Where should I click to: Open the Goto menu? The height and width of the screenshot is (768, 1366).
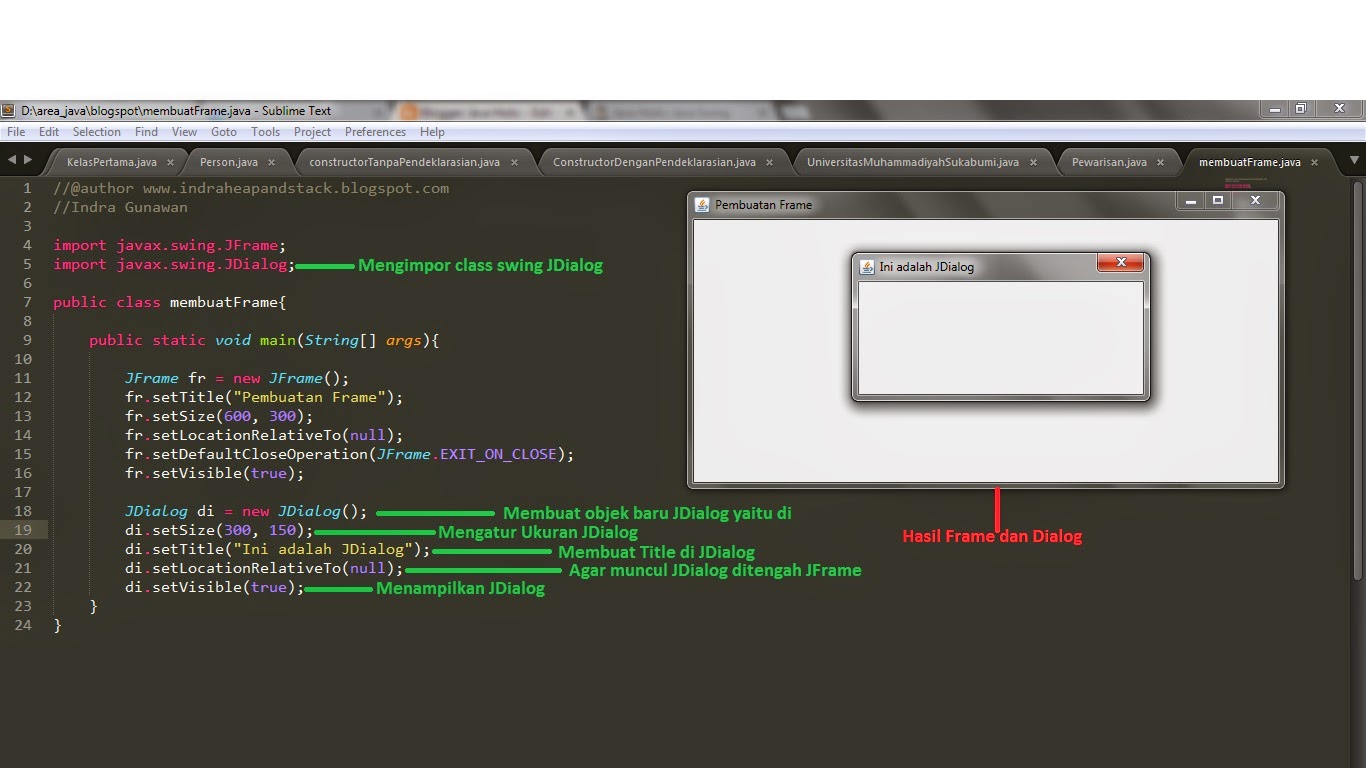[x=223, y=131]
